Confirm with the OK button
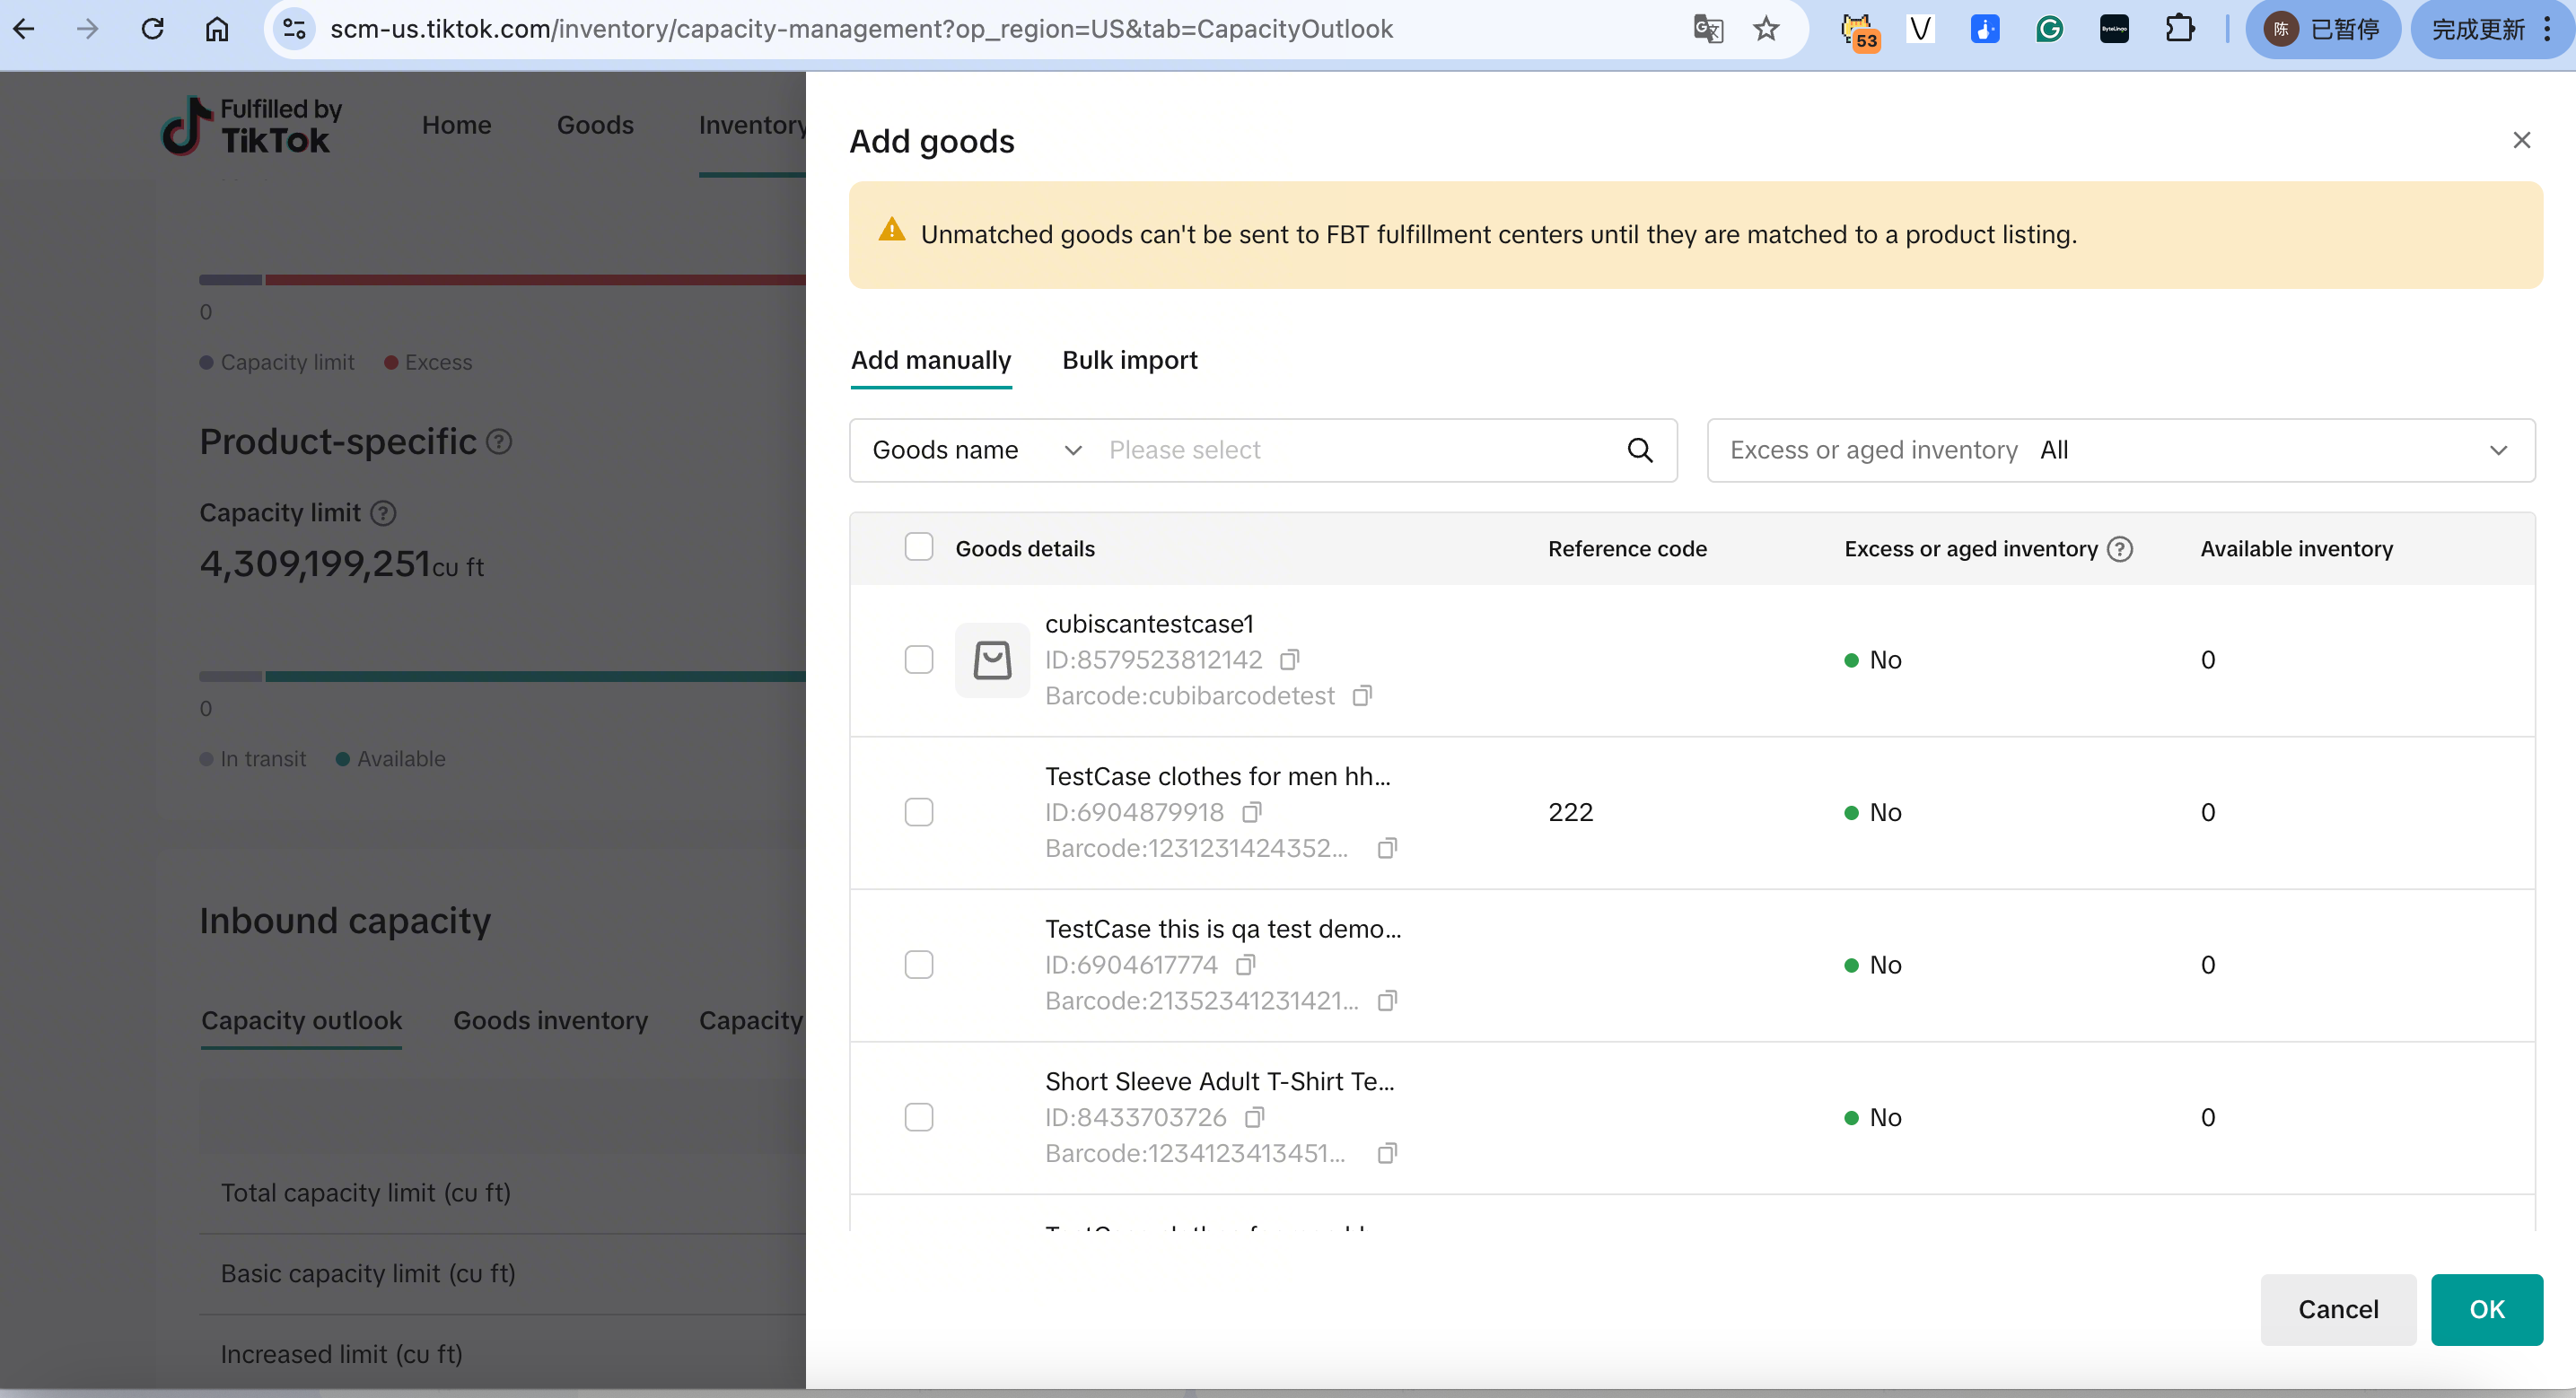 2486,1310
